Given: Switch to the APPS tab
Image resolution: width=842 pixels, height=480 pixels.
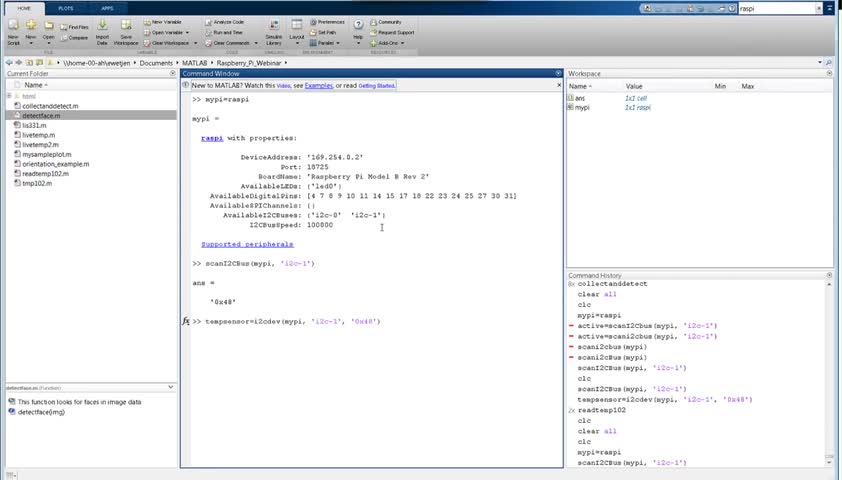Looking at the screenshot, I should click(107, 7).
